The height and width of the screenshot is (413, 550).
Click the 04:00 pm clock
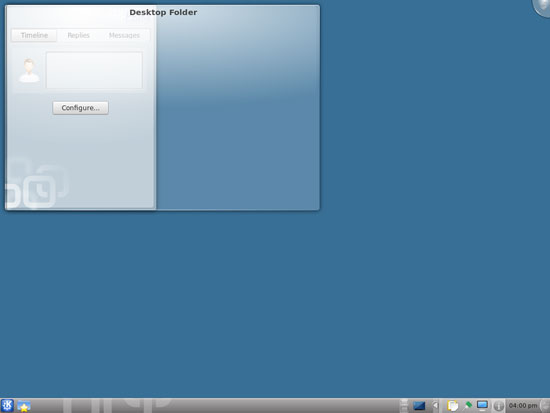[523, 406]
